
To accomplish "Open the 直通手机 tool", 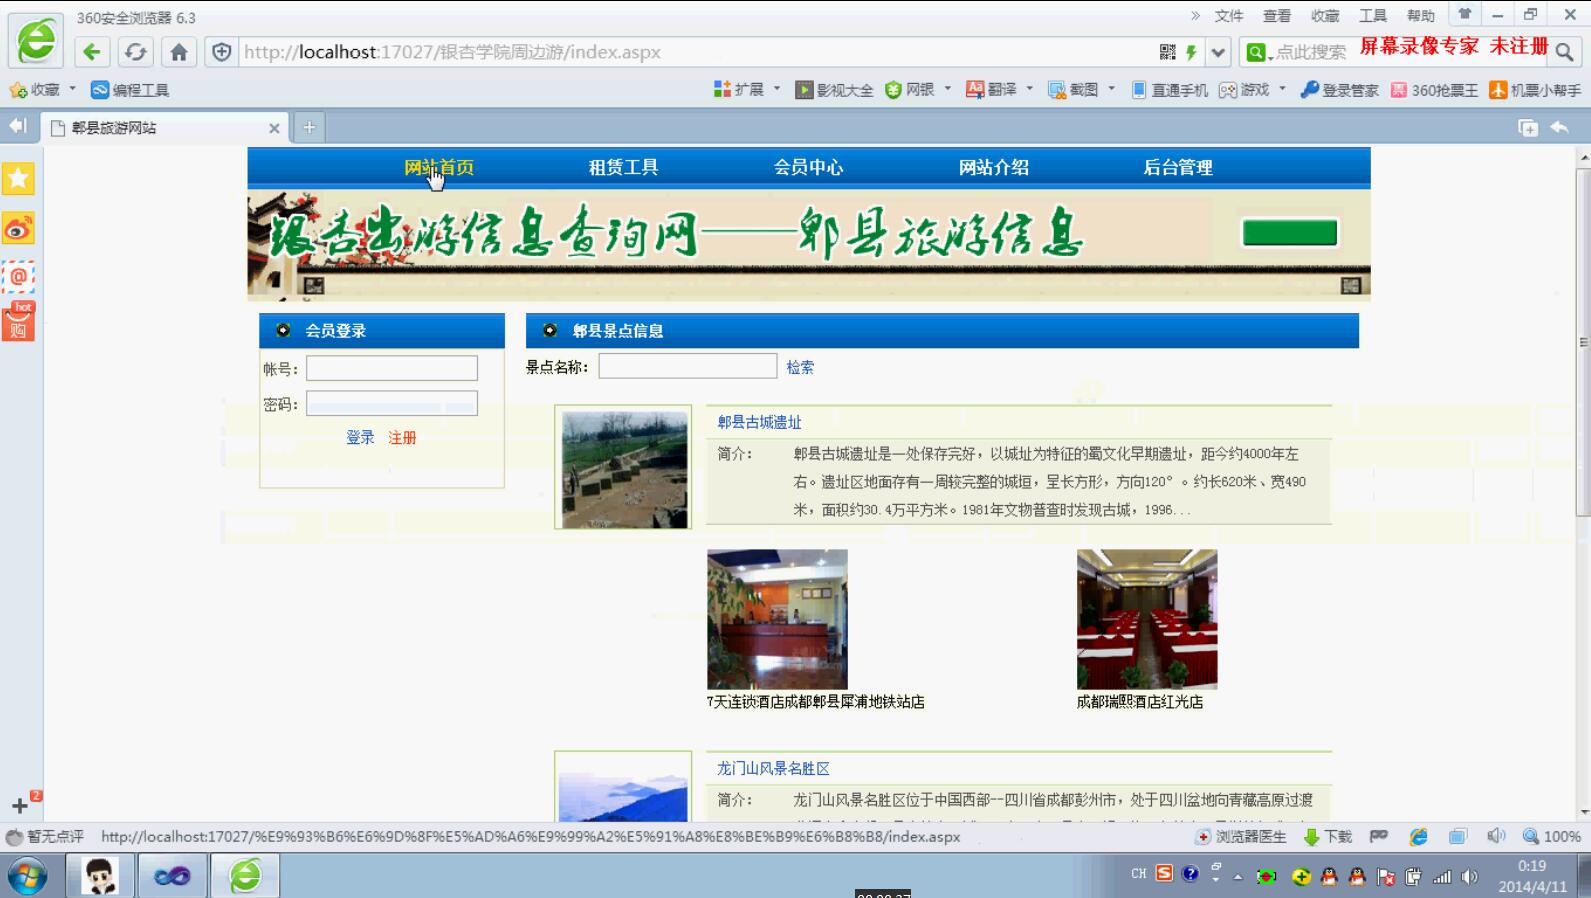I will [x=1170, y=90].
